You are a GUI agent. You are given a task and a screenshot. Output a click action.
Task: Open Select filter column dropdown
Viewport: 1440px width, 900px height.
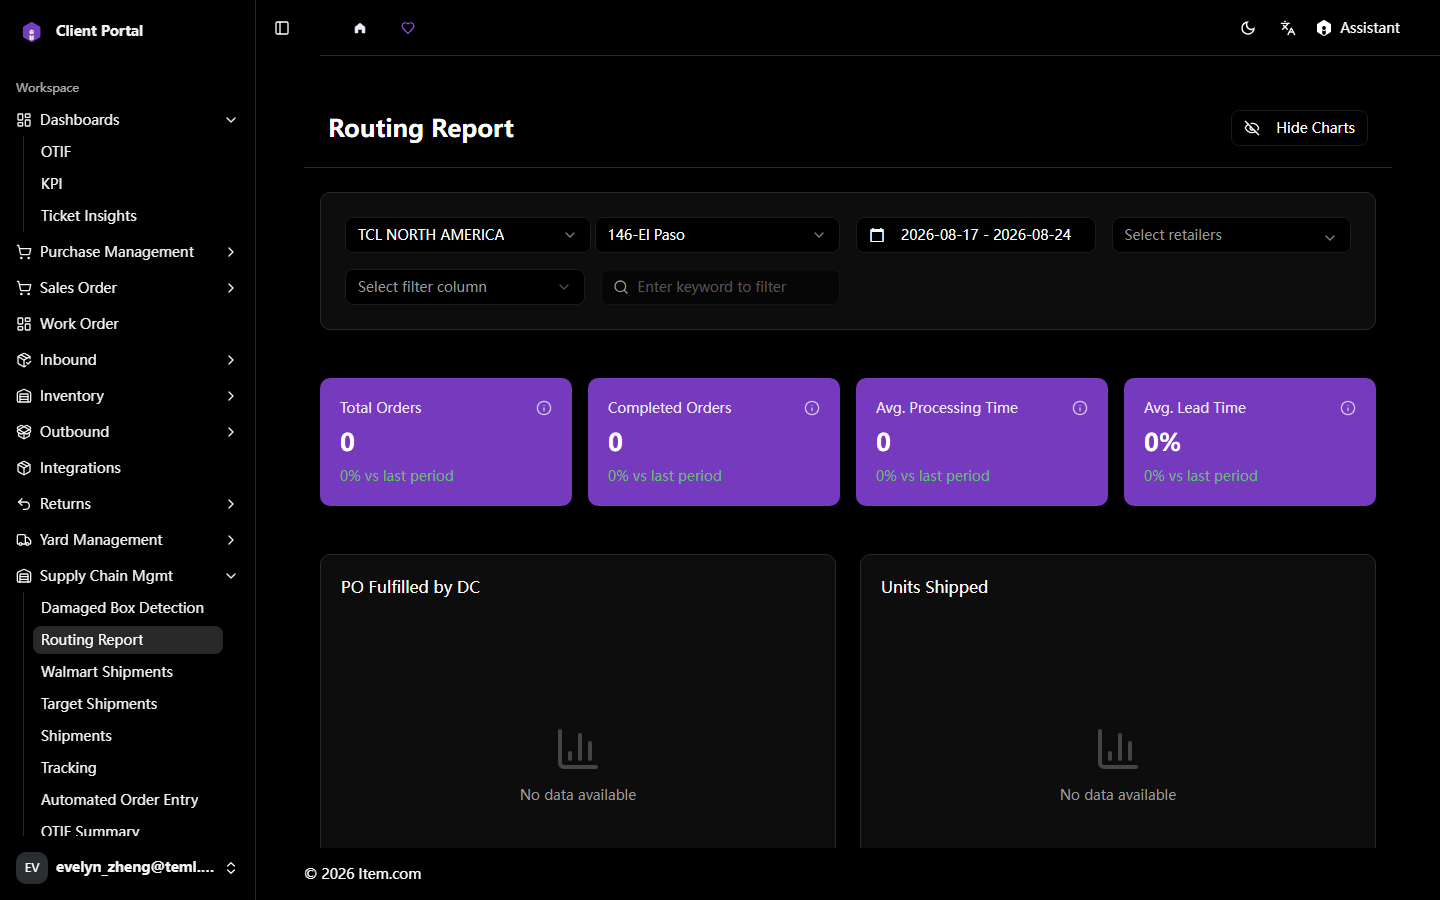tap(465, 287)
